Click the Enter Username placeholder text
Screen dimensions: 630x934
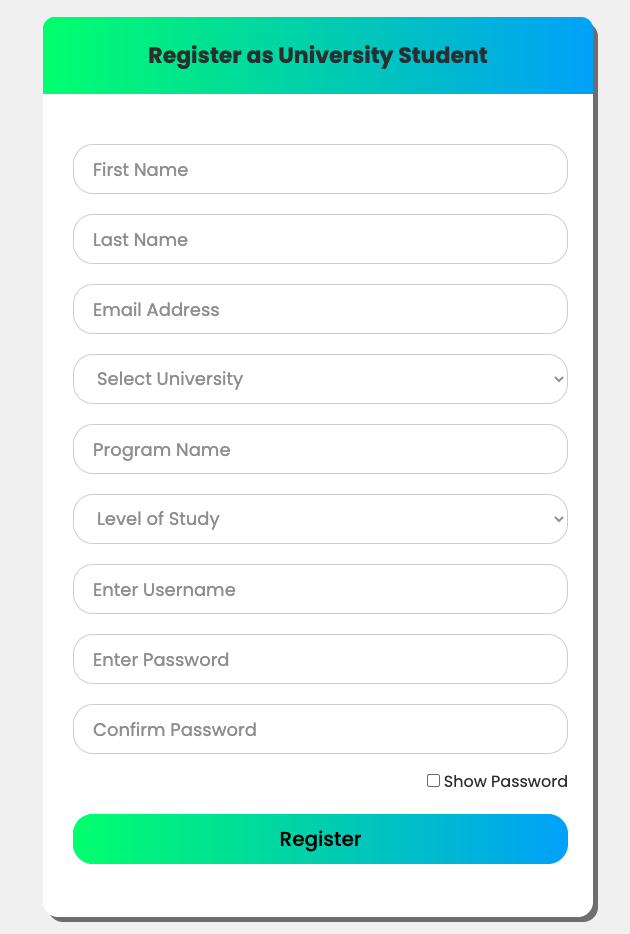point(164,590)
